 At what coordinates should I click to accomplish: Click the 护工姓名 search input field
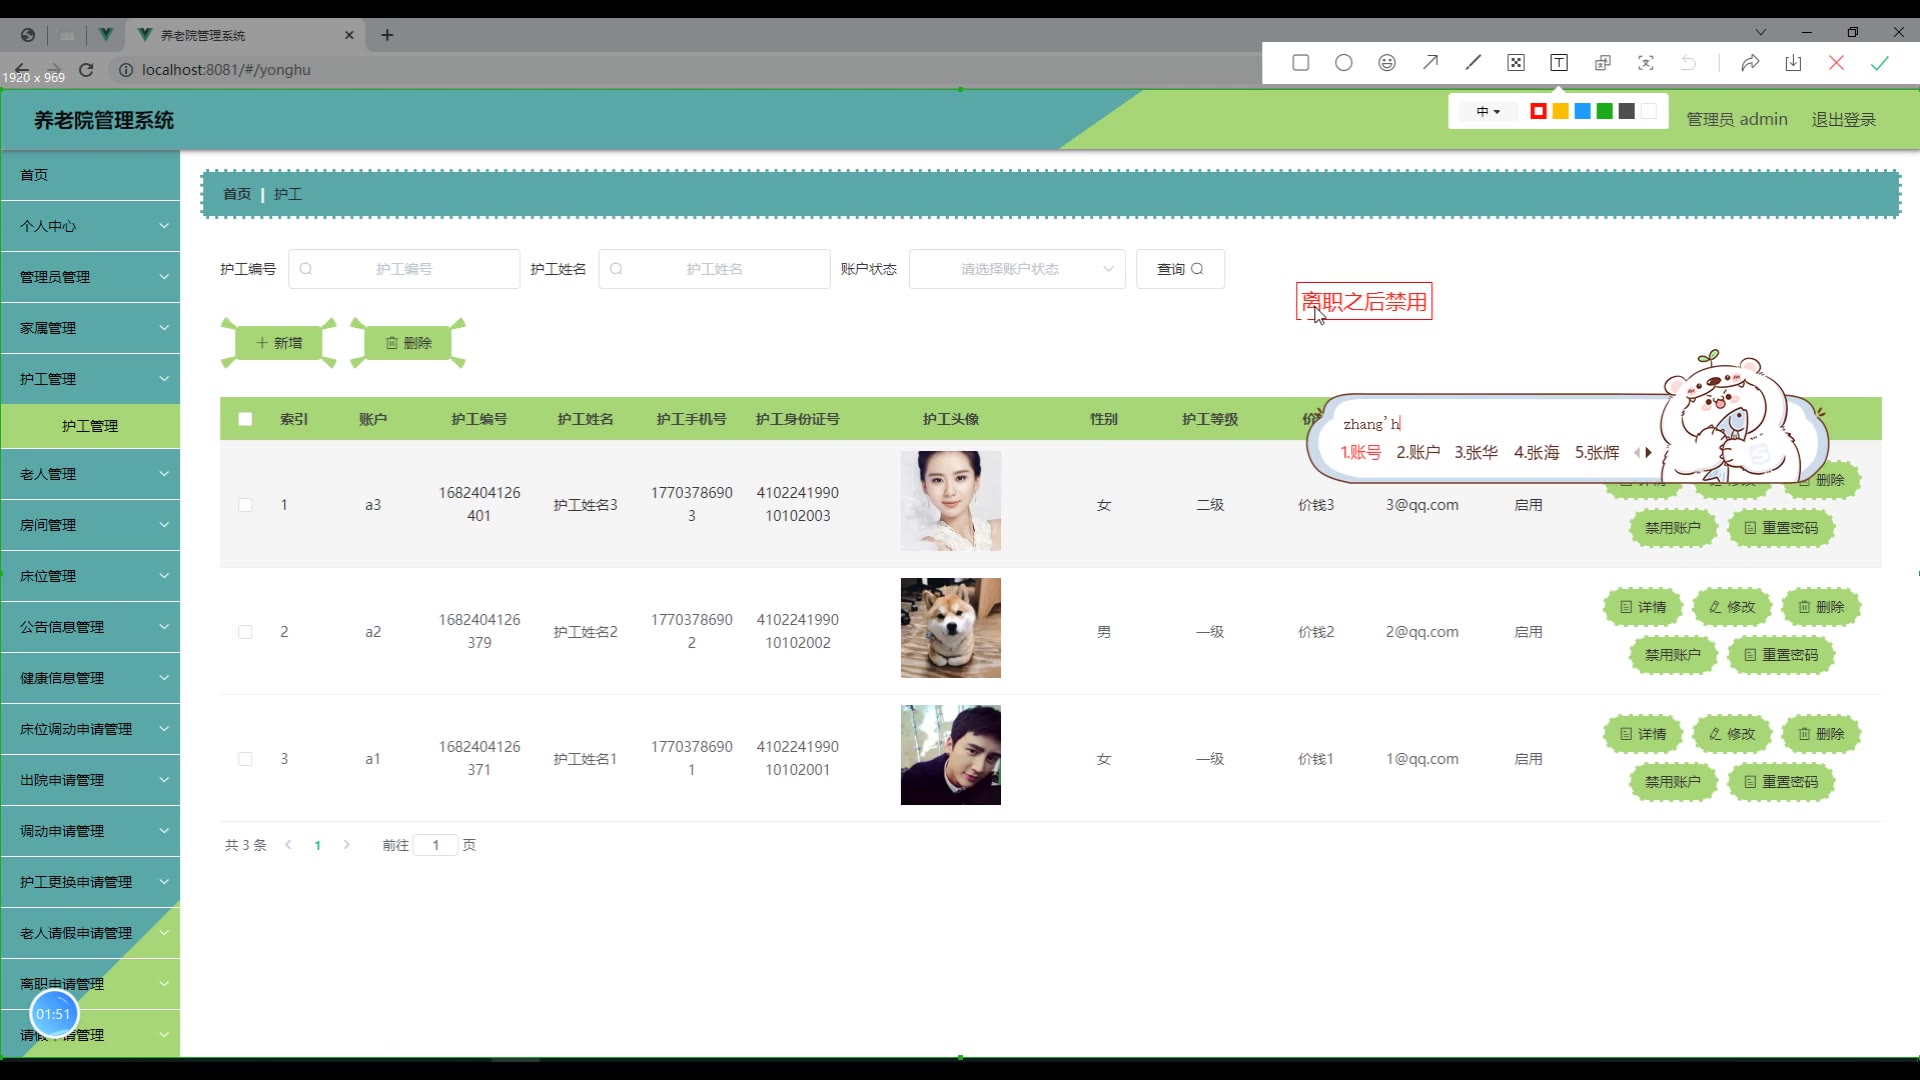pyautogui.click(x=714, y=269)
